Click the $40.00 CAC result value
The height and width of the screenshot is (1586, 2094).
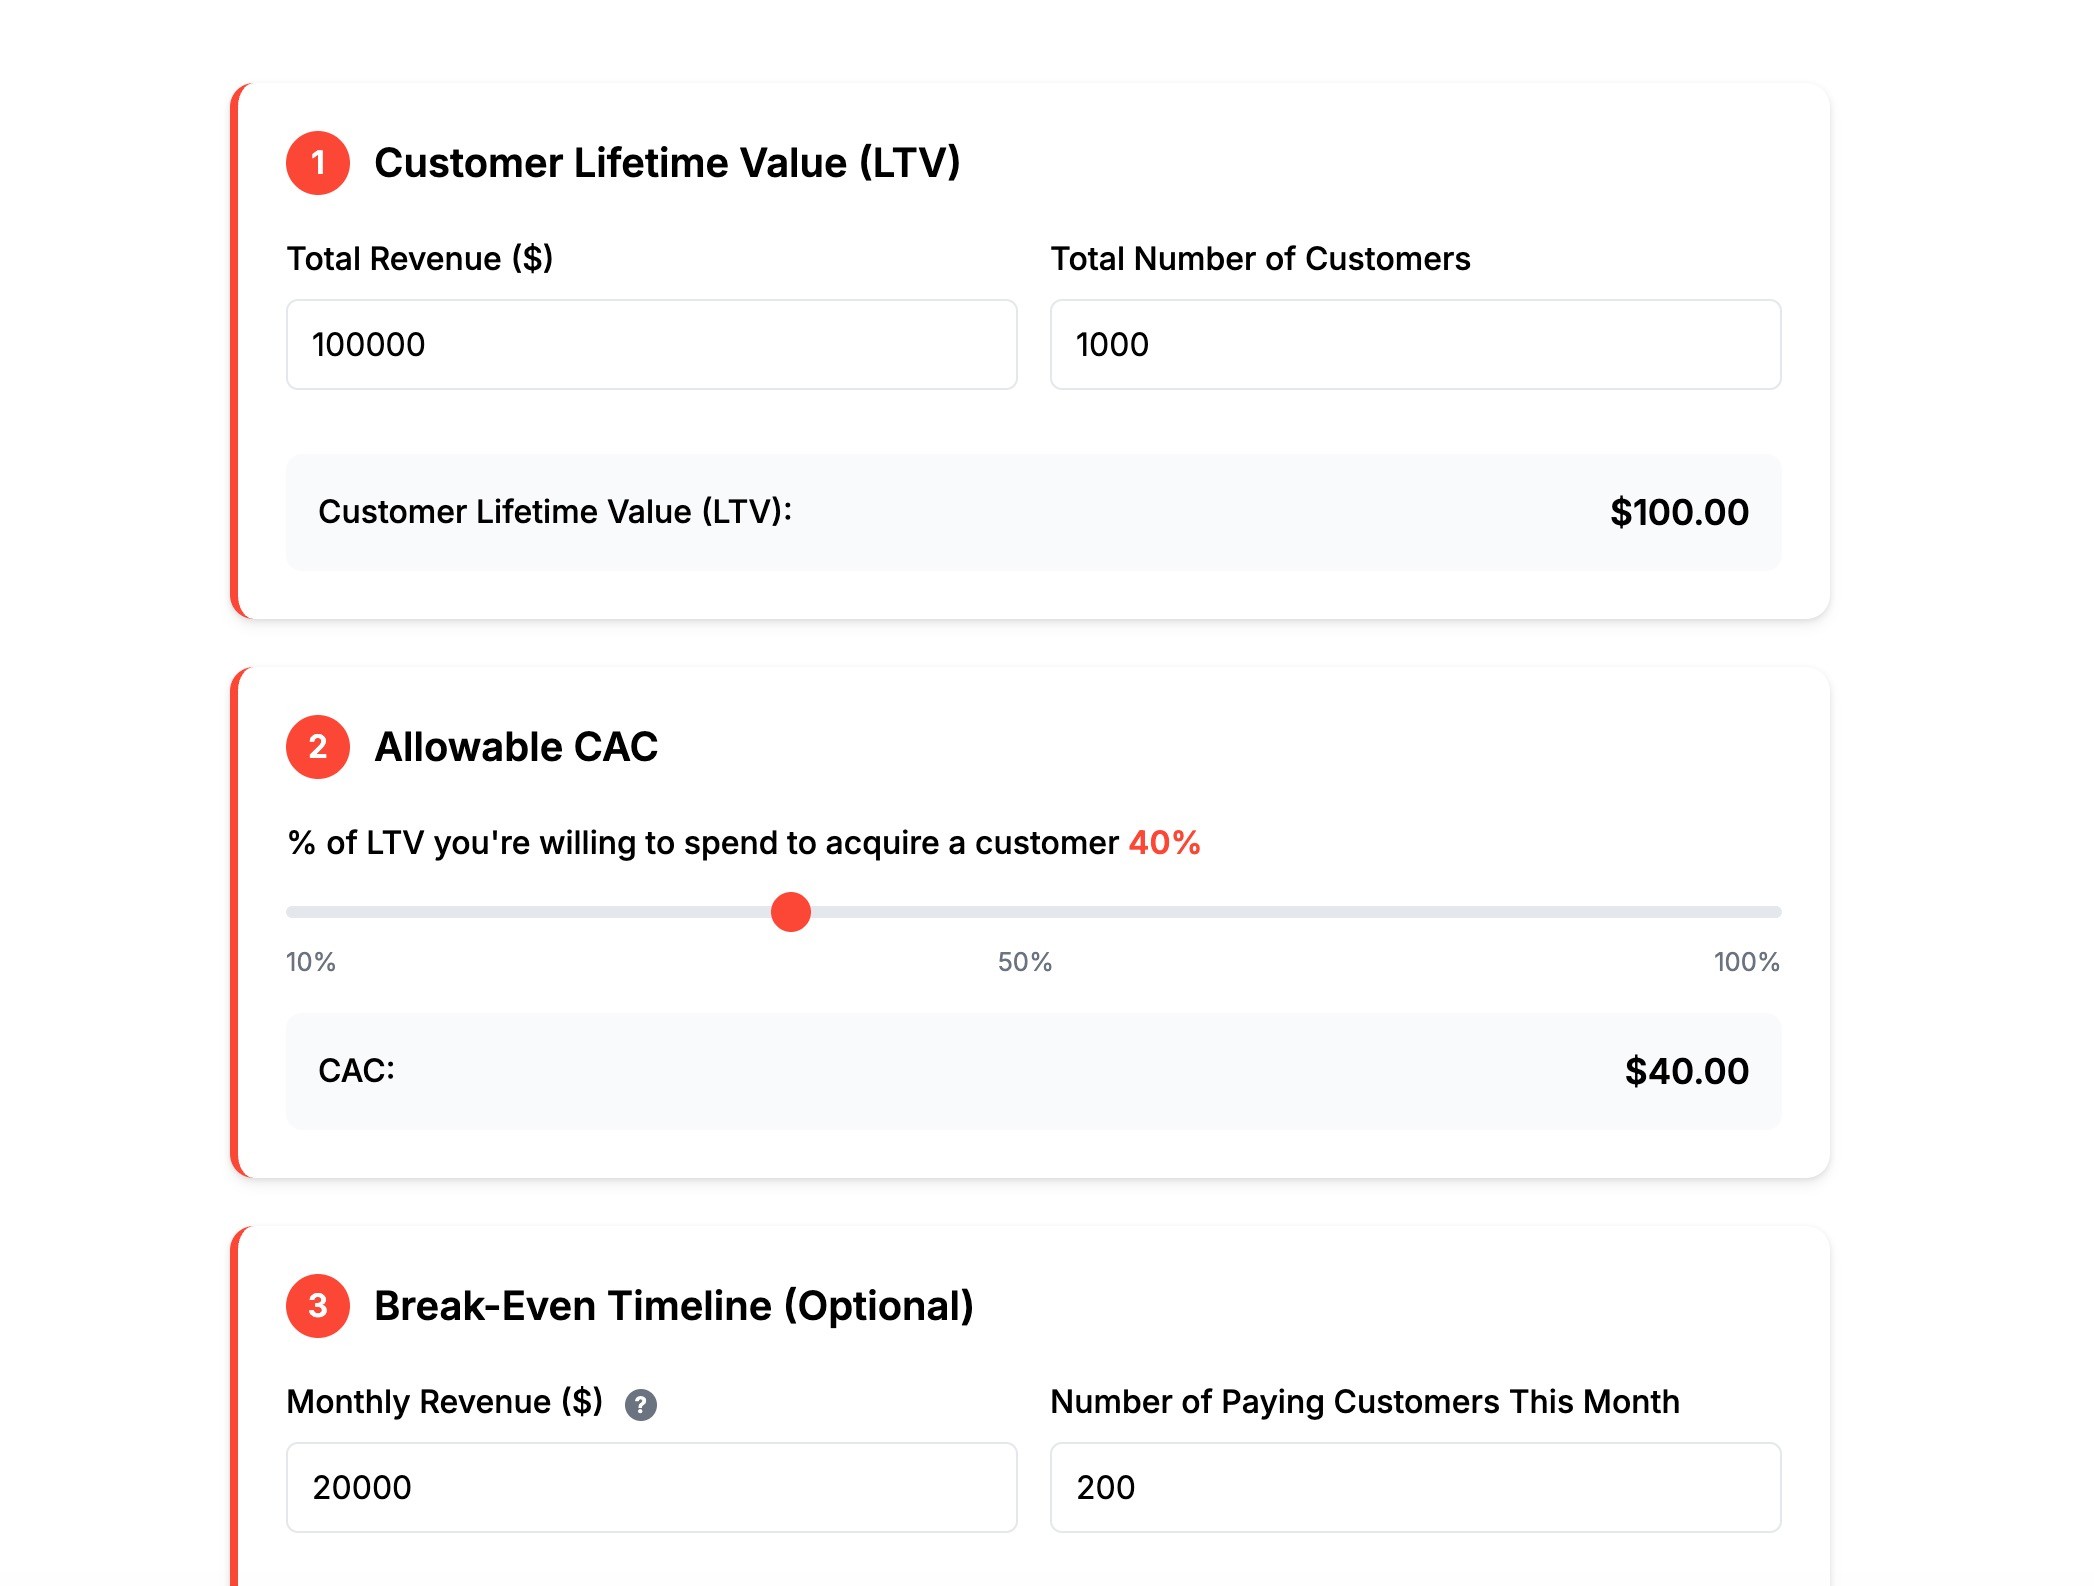[1687, 1072]
